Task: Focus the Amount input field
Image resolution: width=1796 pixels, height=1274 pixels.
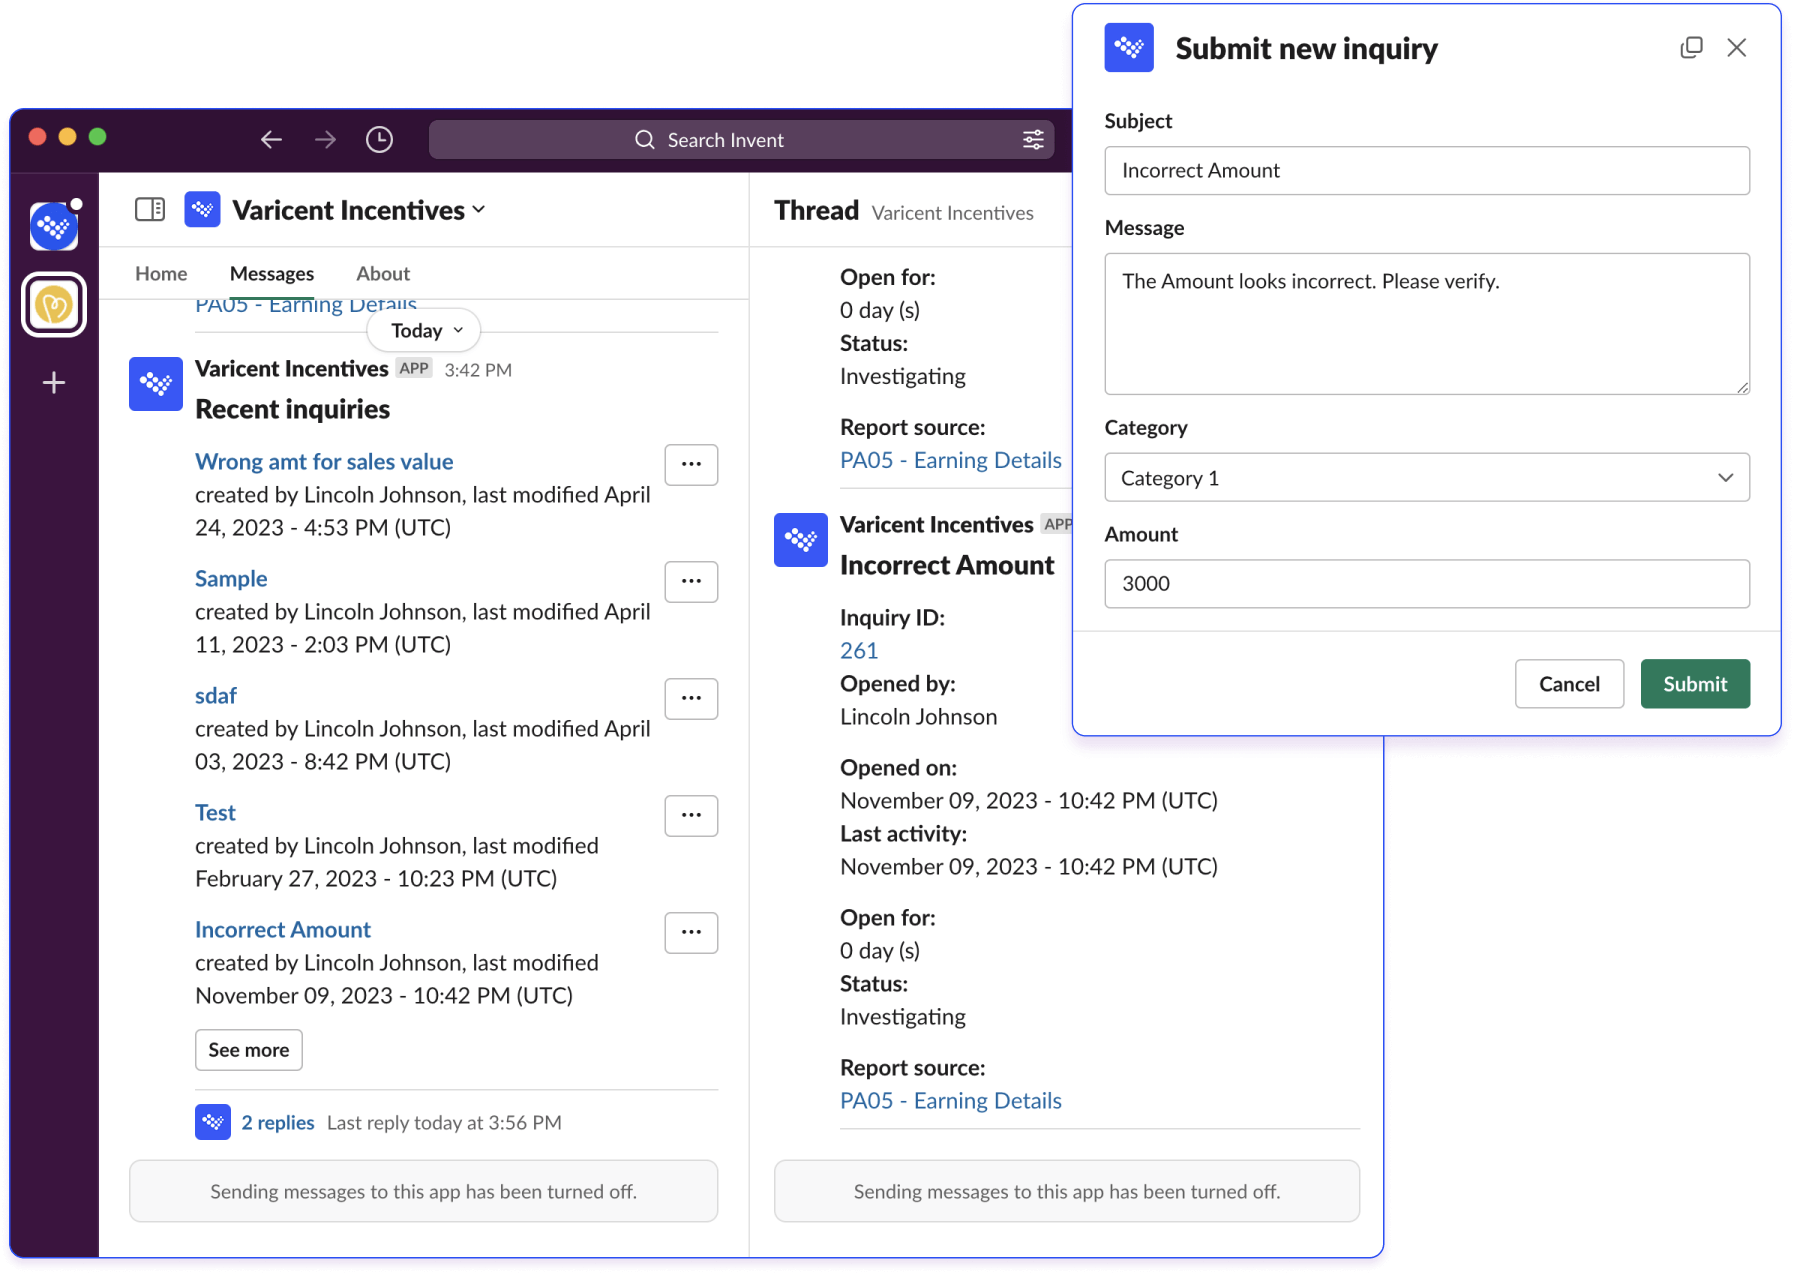Action: (1427, 584)
